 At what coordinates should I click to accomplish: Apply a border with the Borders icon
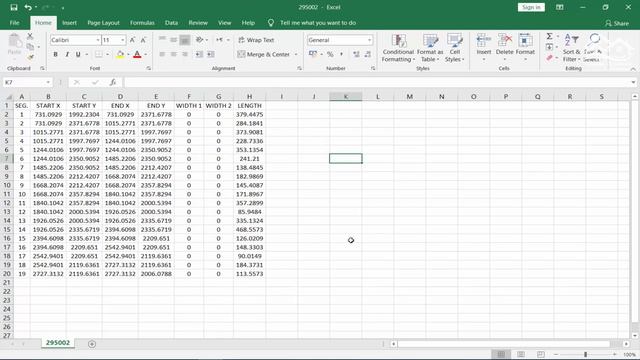click(99, 54)
